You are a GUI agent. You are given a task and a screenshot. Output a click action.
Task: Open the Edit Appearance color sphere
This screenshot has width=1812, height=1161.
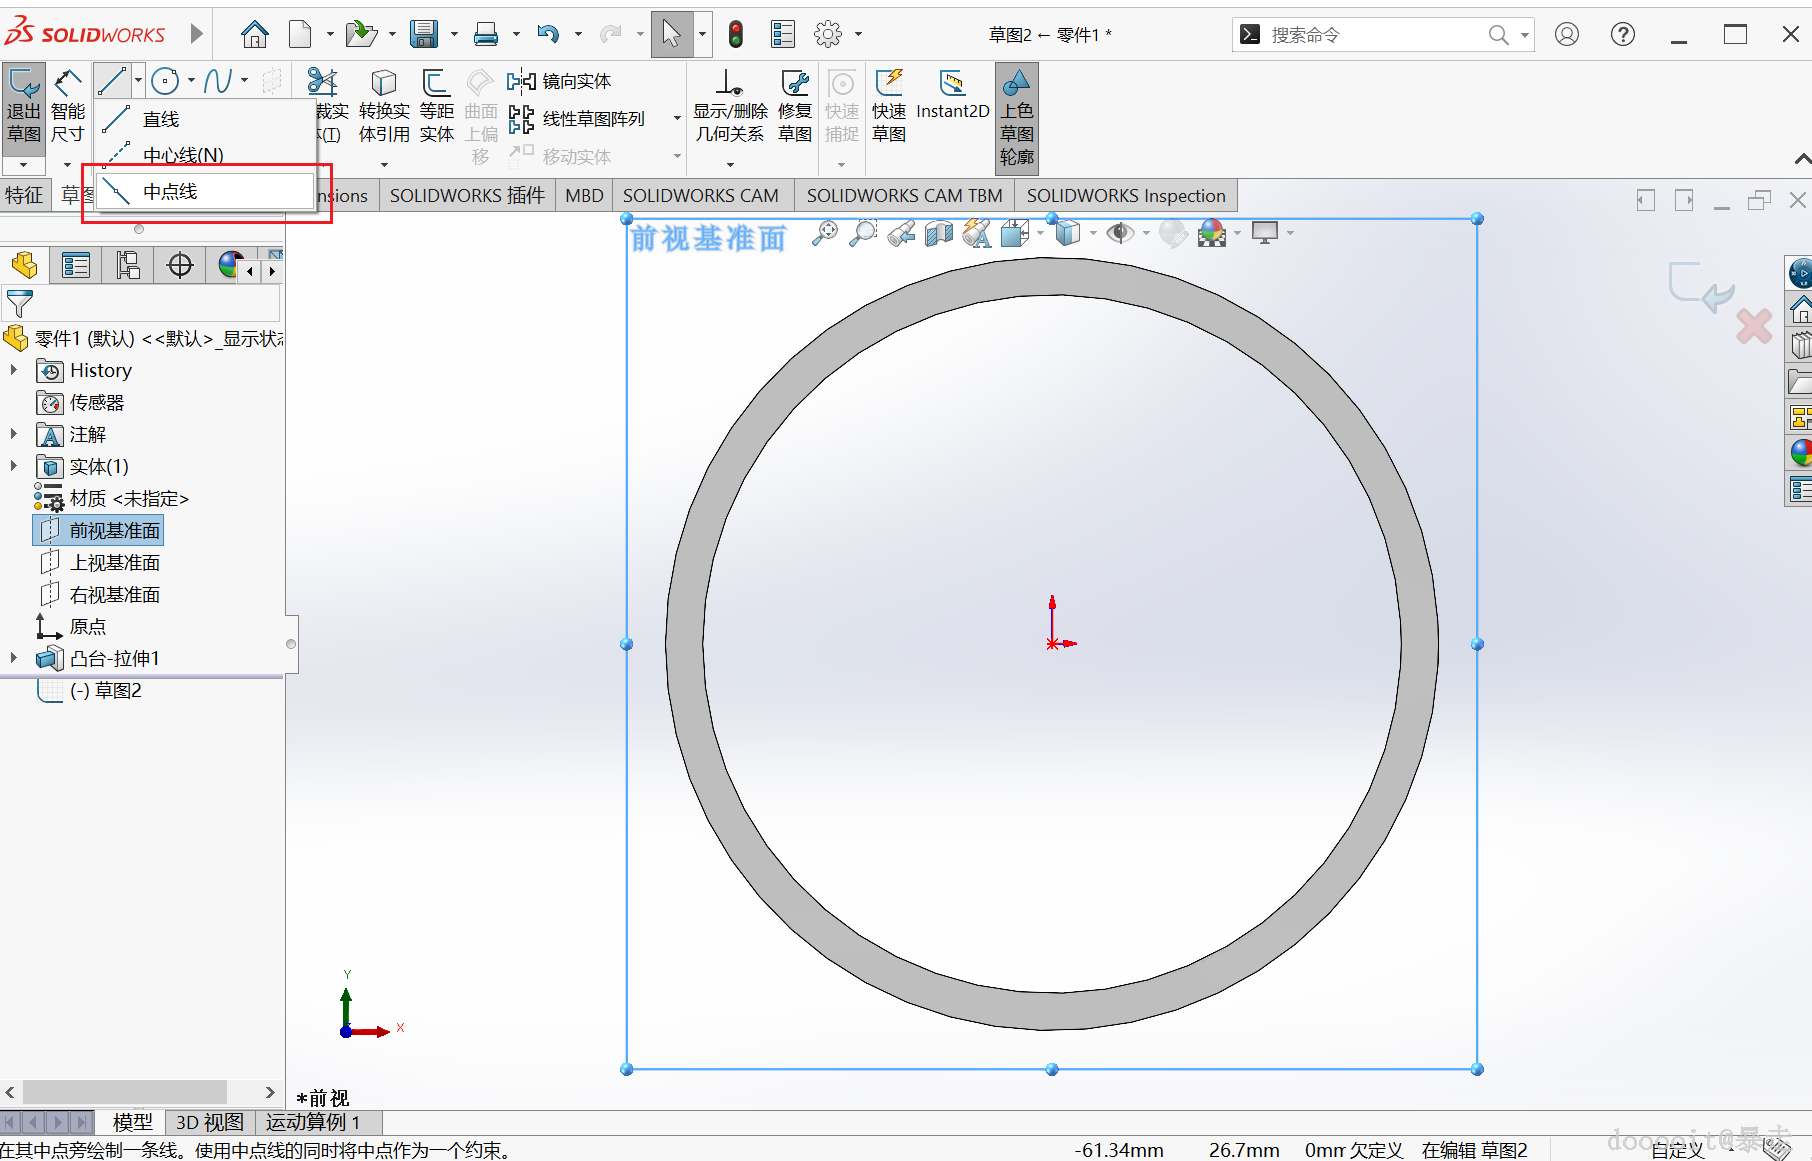1212,234
